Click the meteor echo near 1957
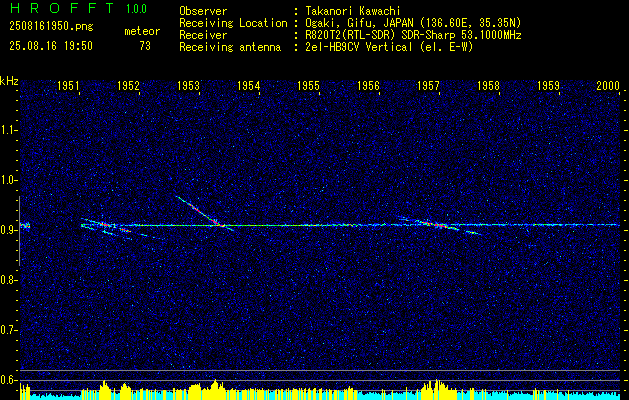 [439, 225]
